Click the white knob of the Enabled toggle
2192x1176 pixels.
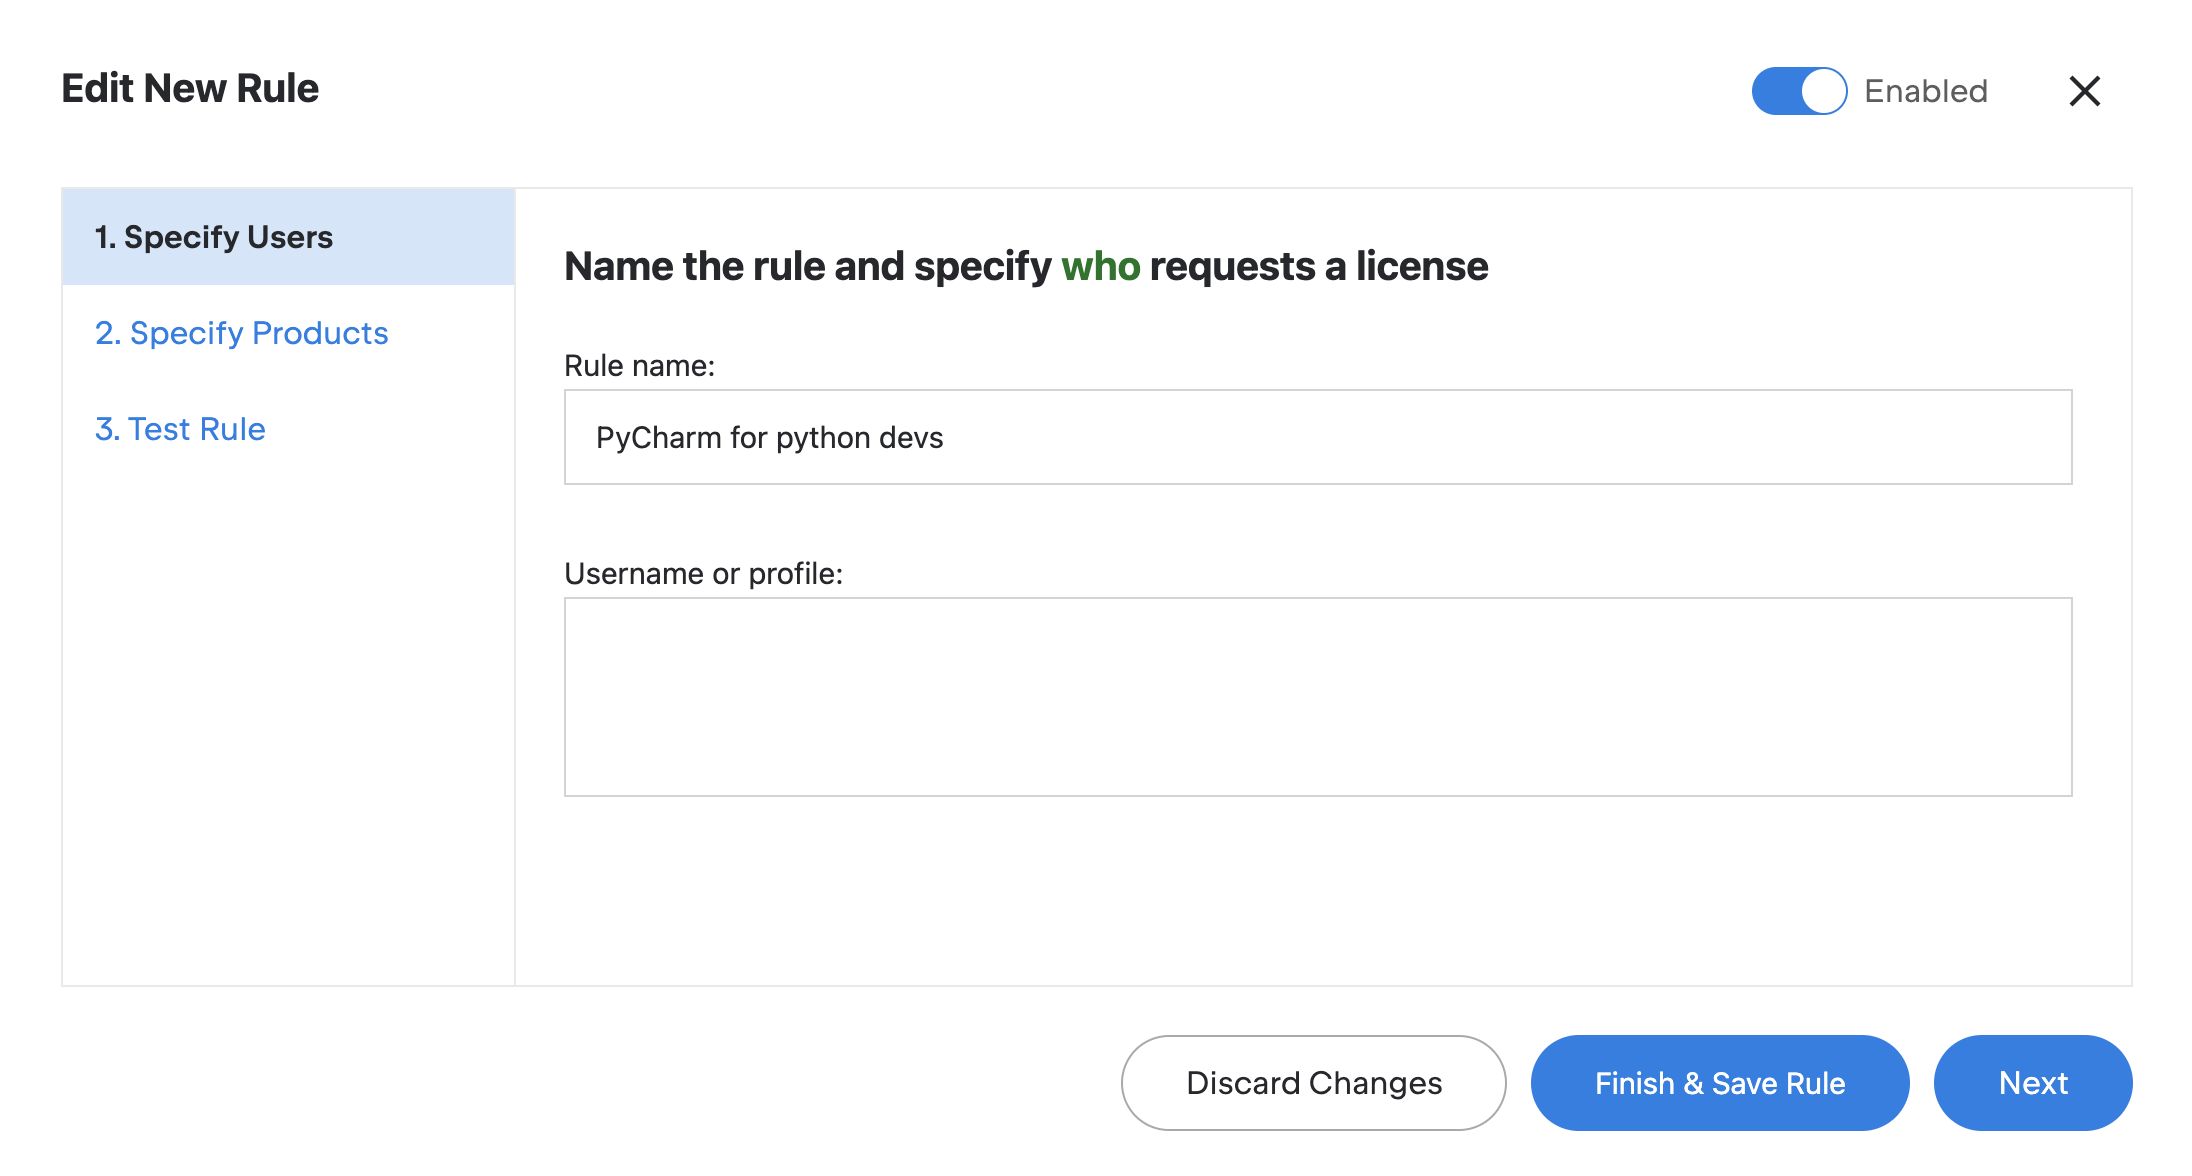pyautogui.click(x=1823, y=91)
